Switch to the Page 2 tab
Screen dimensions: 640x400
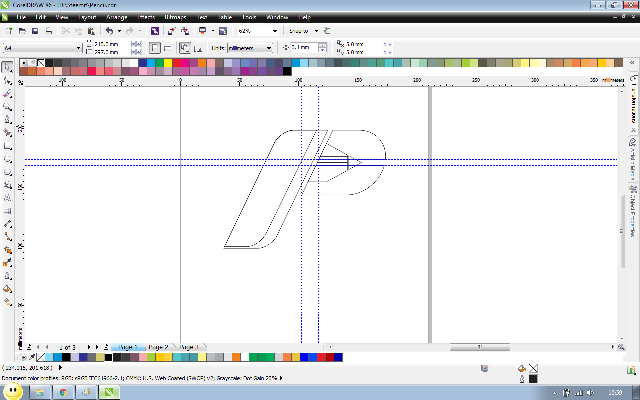tap(158, 347)
